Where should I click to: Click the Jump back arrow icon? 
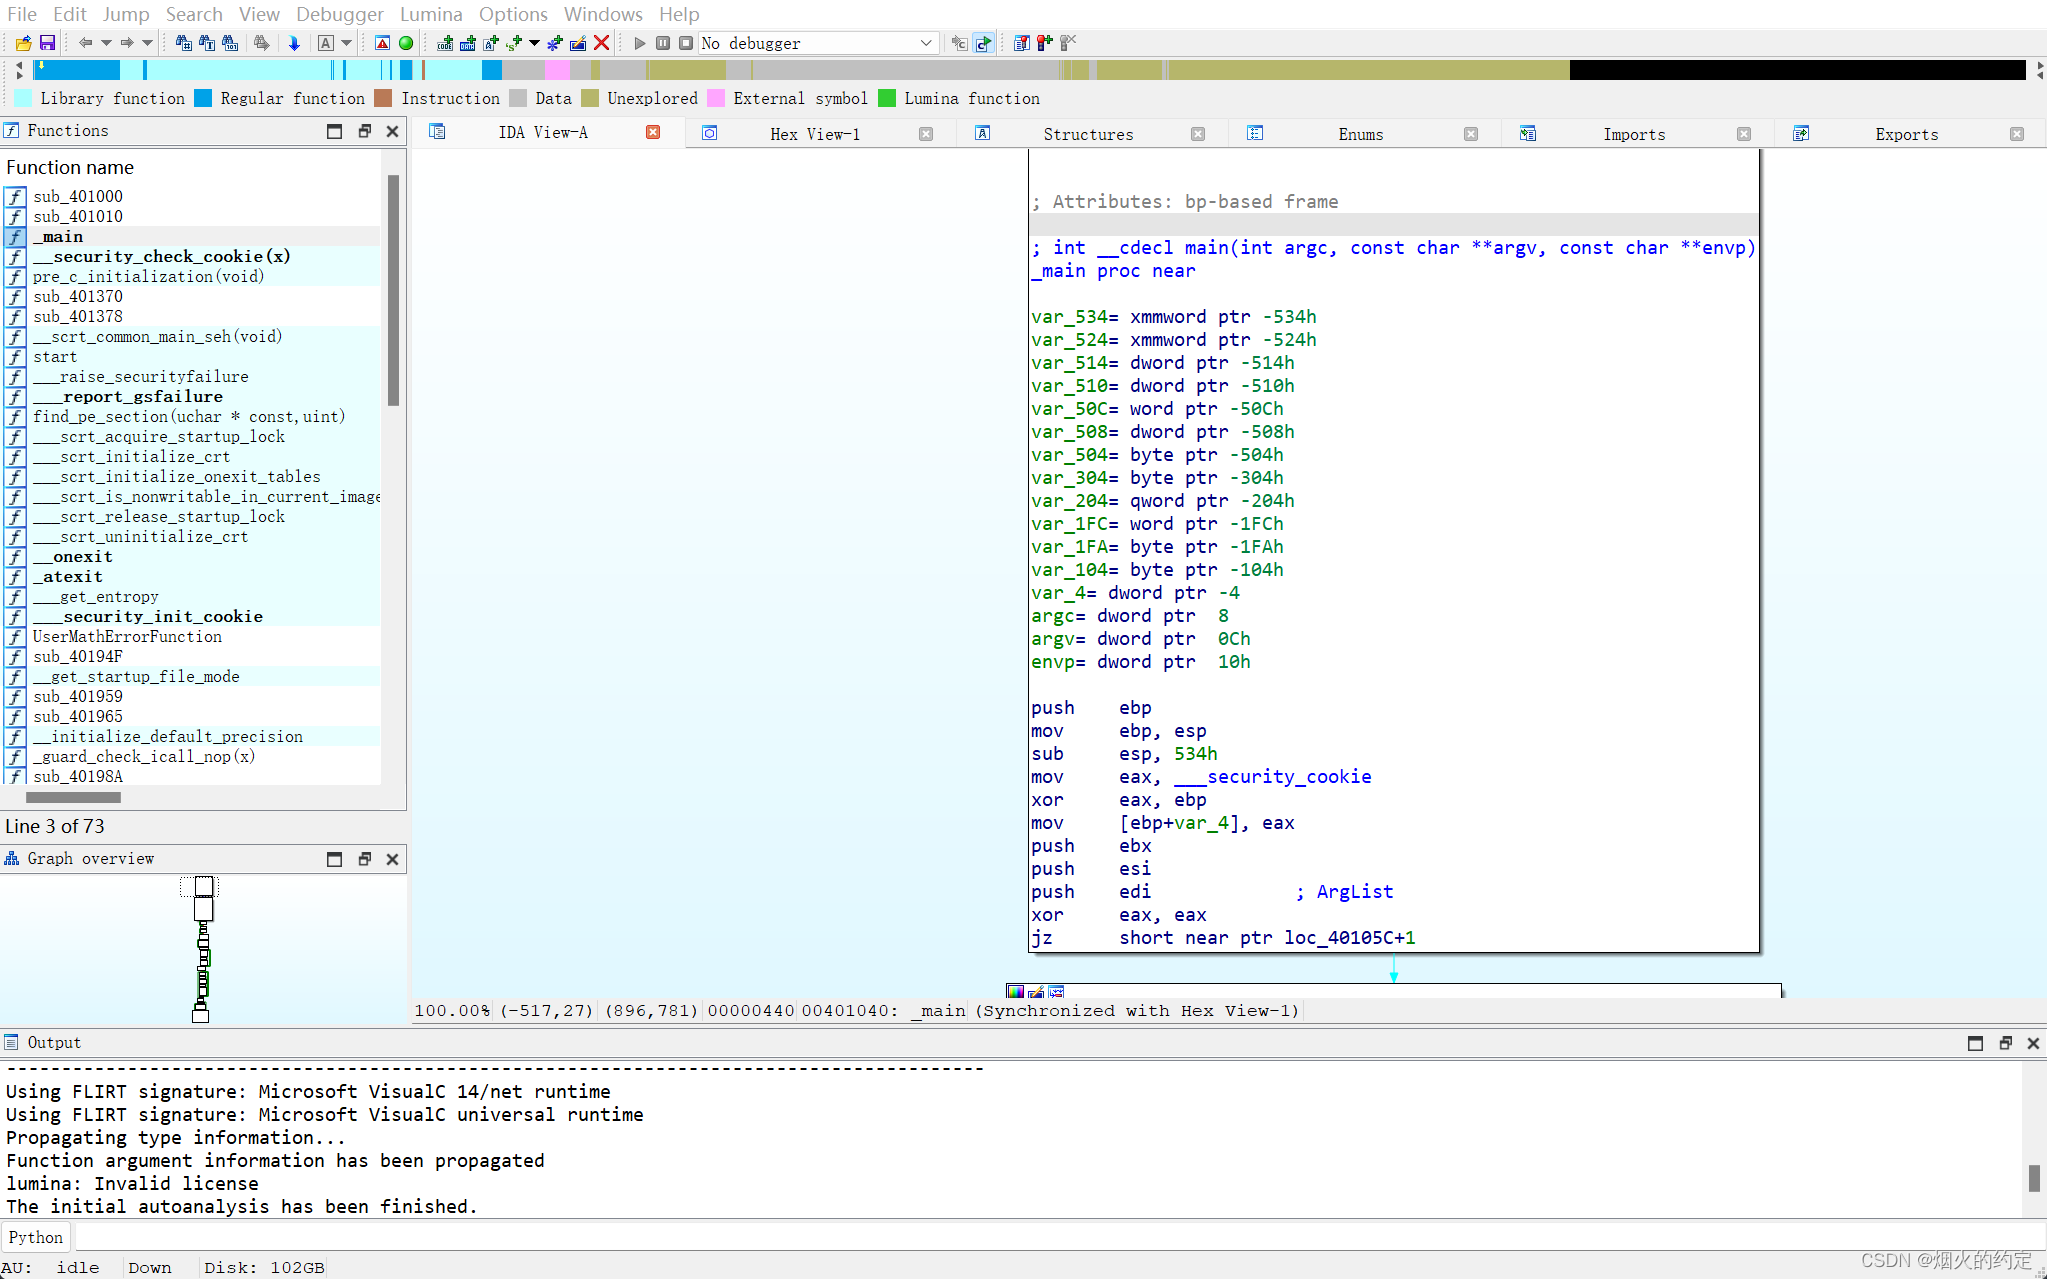[x=85, y=43]
